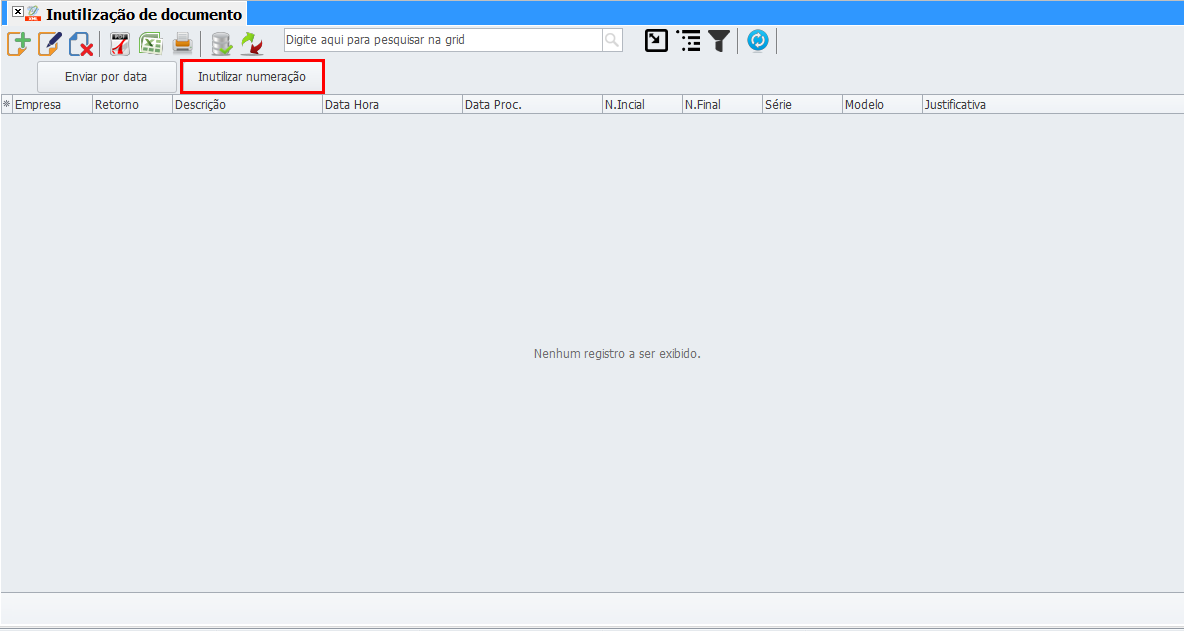Click the Justificativa column header
Screen dimensions: 1184x631
tap(1050, 105)
